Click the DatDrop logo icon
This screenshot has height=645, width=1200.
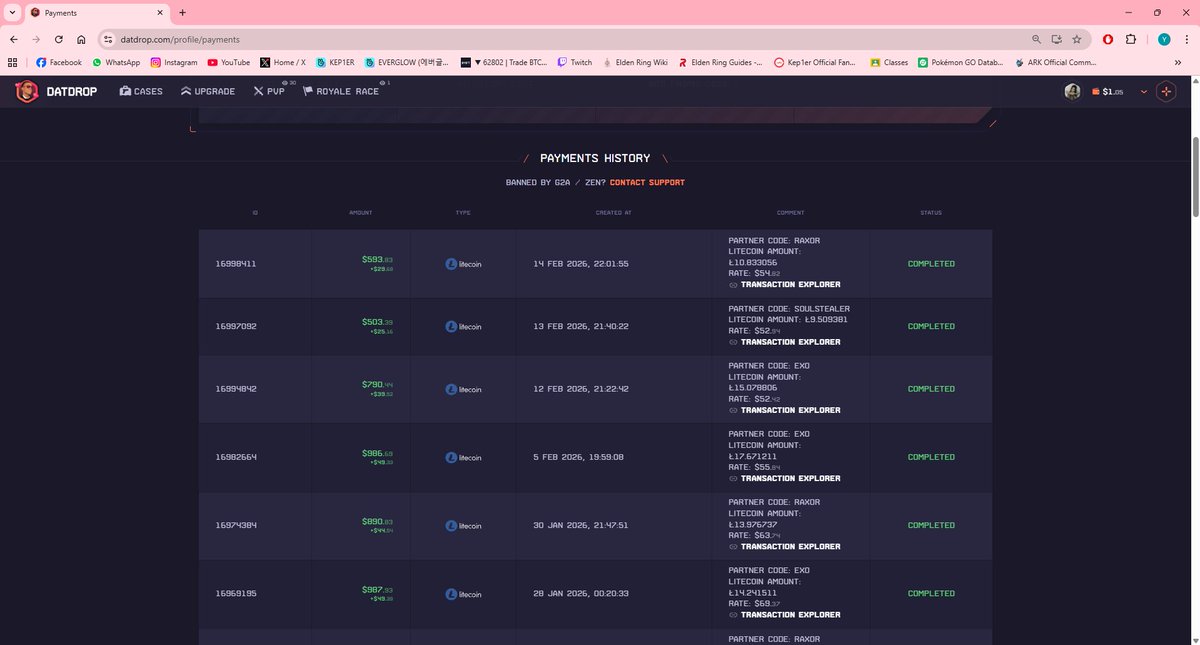(x=27, y=91)
